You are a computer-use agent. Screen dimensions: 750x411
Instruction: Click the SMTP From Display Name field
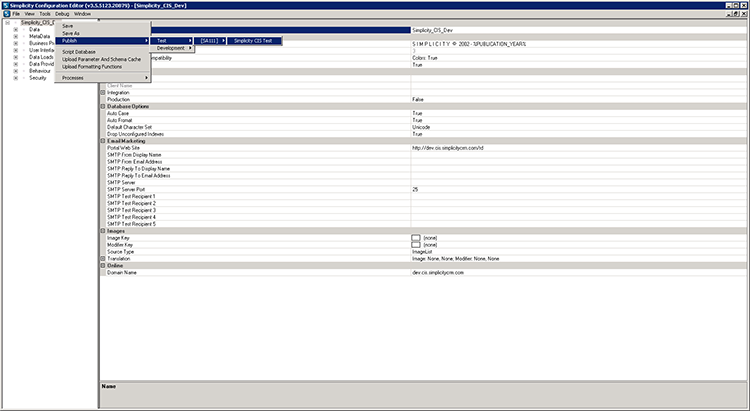coord(578,155)
